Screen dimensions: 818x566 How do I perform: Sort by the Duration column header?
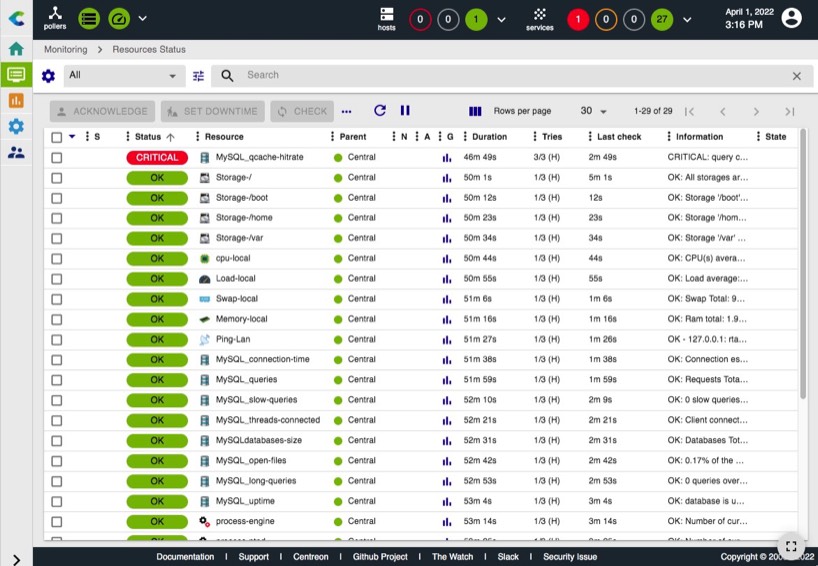[x=489, y=137]
